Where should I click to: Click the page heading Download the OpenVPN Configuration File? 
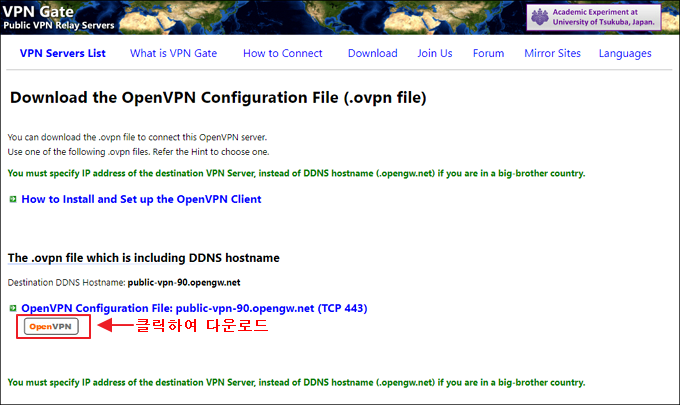[x=218, y=98]
